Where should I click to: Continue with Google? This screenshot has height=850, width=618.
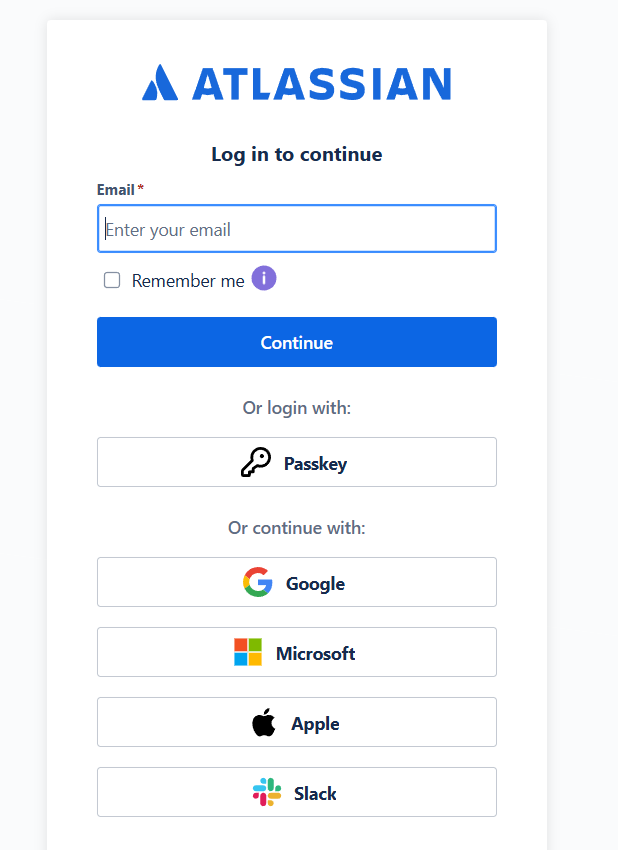pyautogui.click(x=296, y=582)
